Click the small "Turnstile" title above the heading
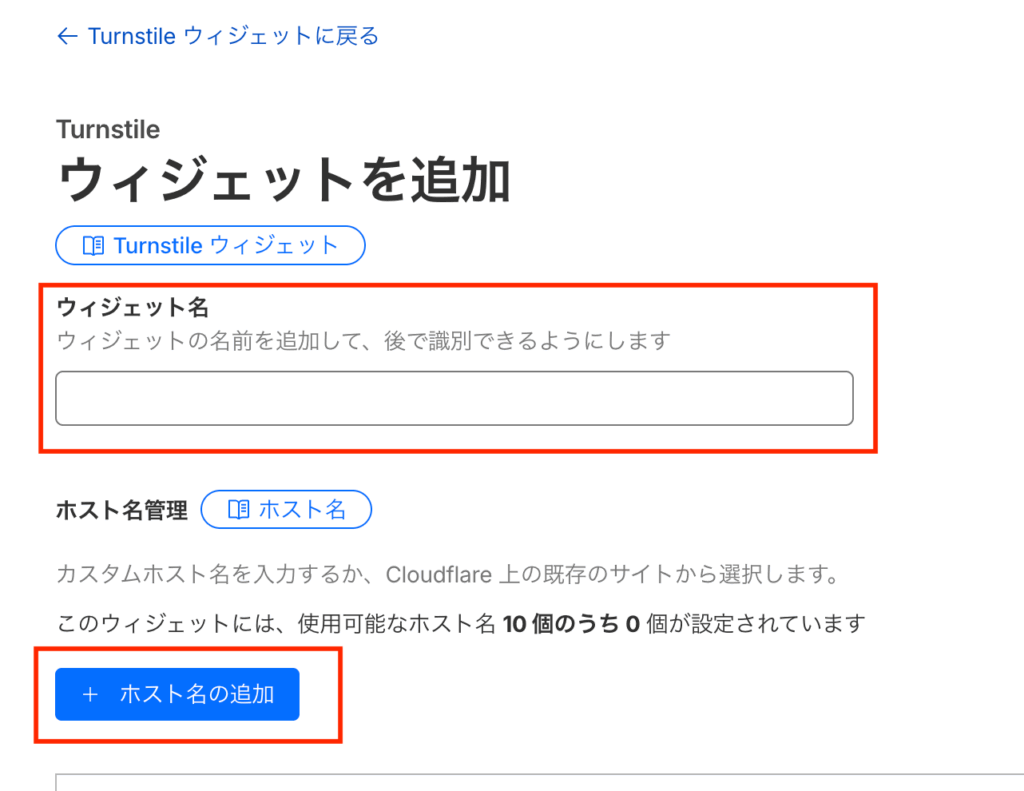This screenshot has height=791, width=1024. coord(108,129)
